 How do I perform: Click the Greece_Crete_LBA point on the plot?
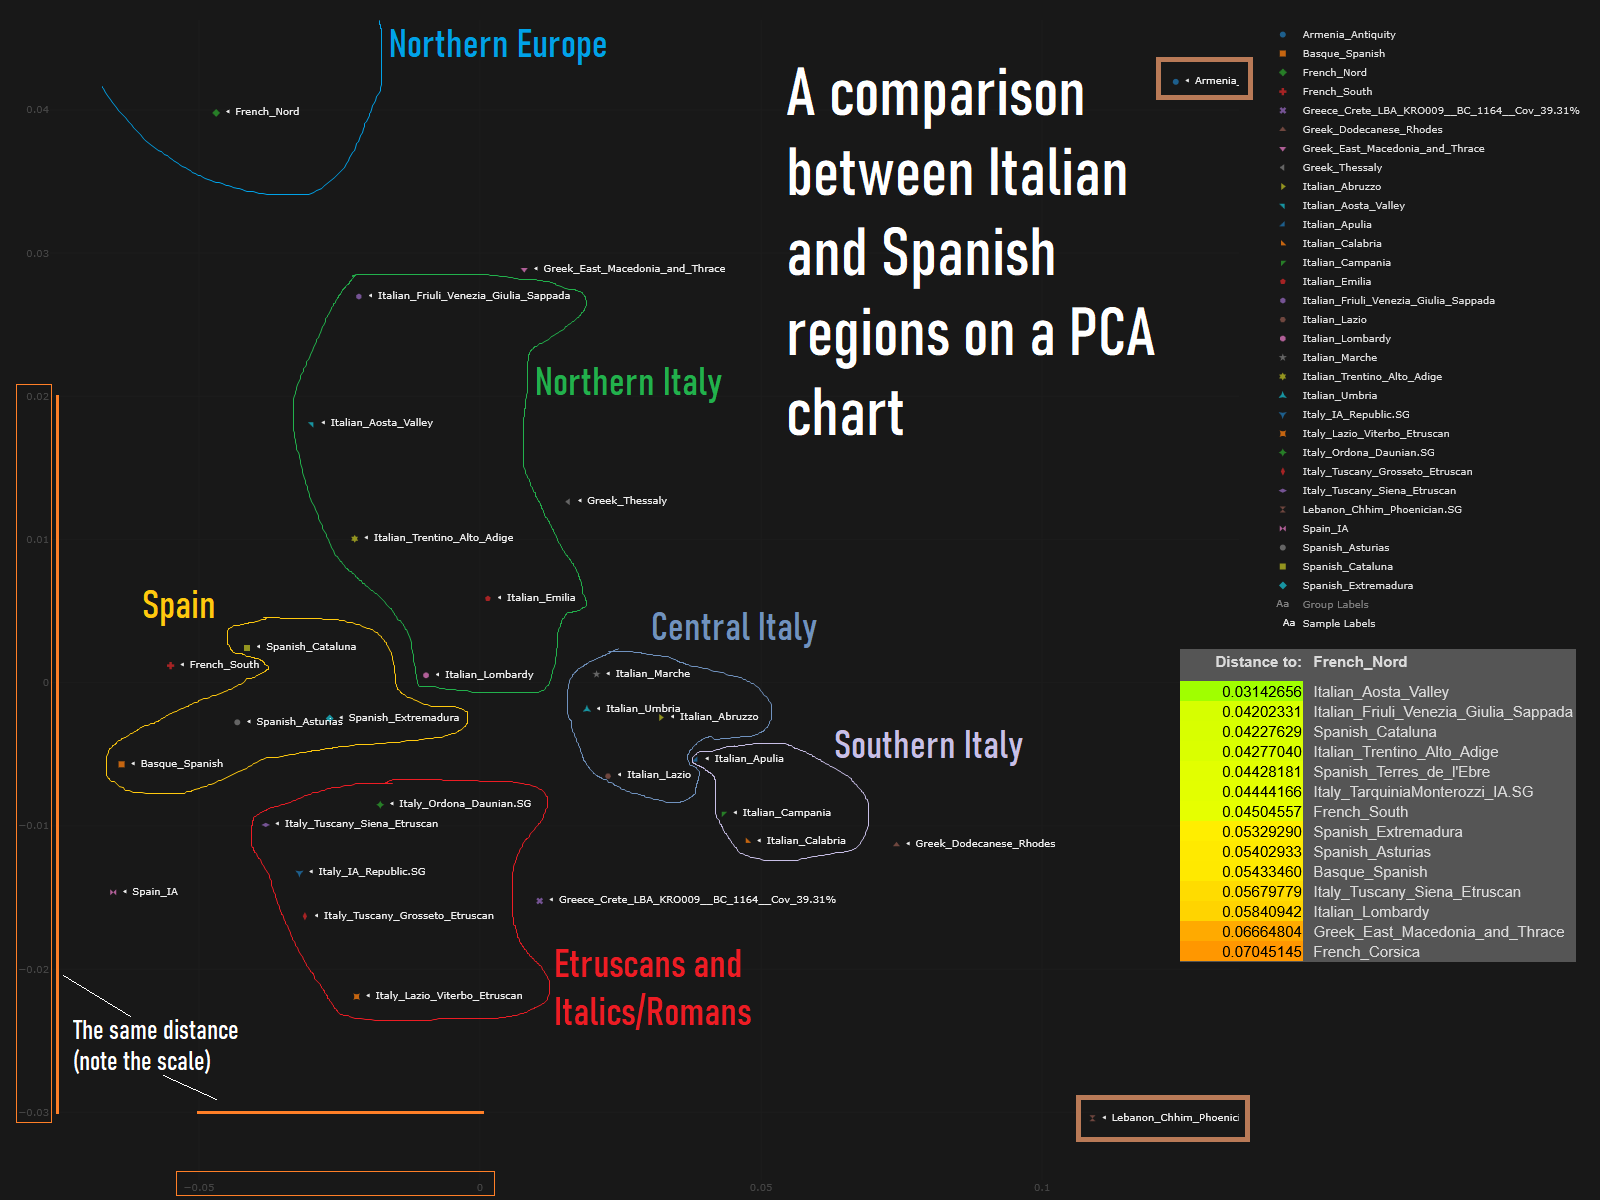click(x=540, y=901)
